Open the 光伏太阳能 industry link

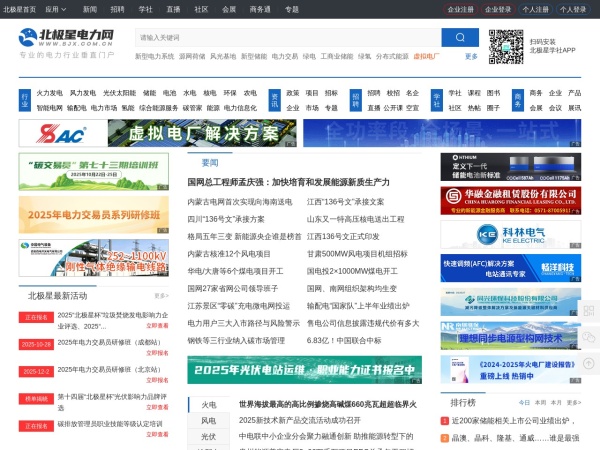coord(119,93)
